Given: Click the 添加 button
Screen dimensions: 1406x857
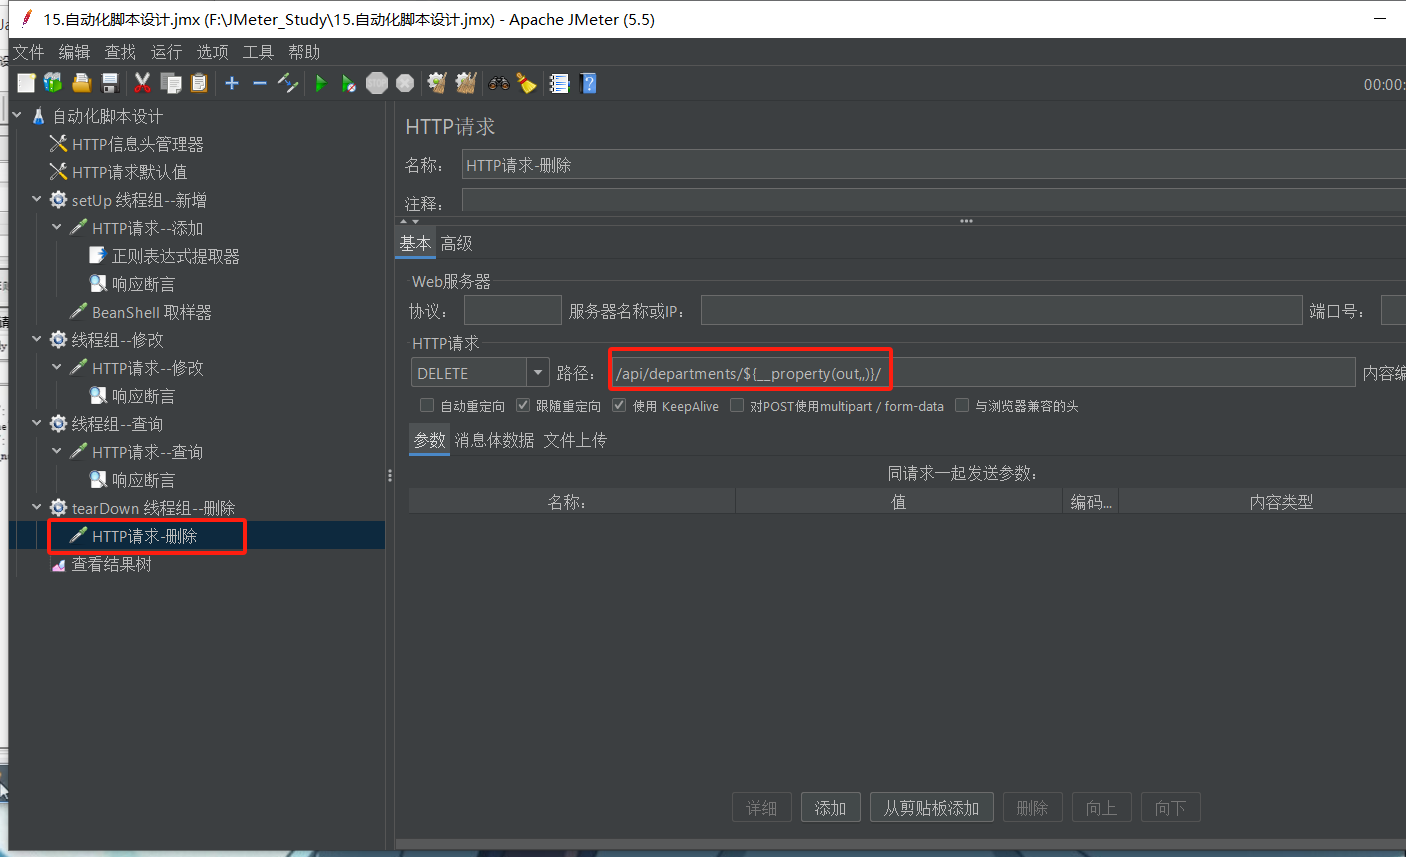Looking at the screenshot, I should [x=830, y=808].
